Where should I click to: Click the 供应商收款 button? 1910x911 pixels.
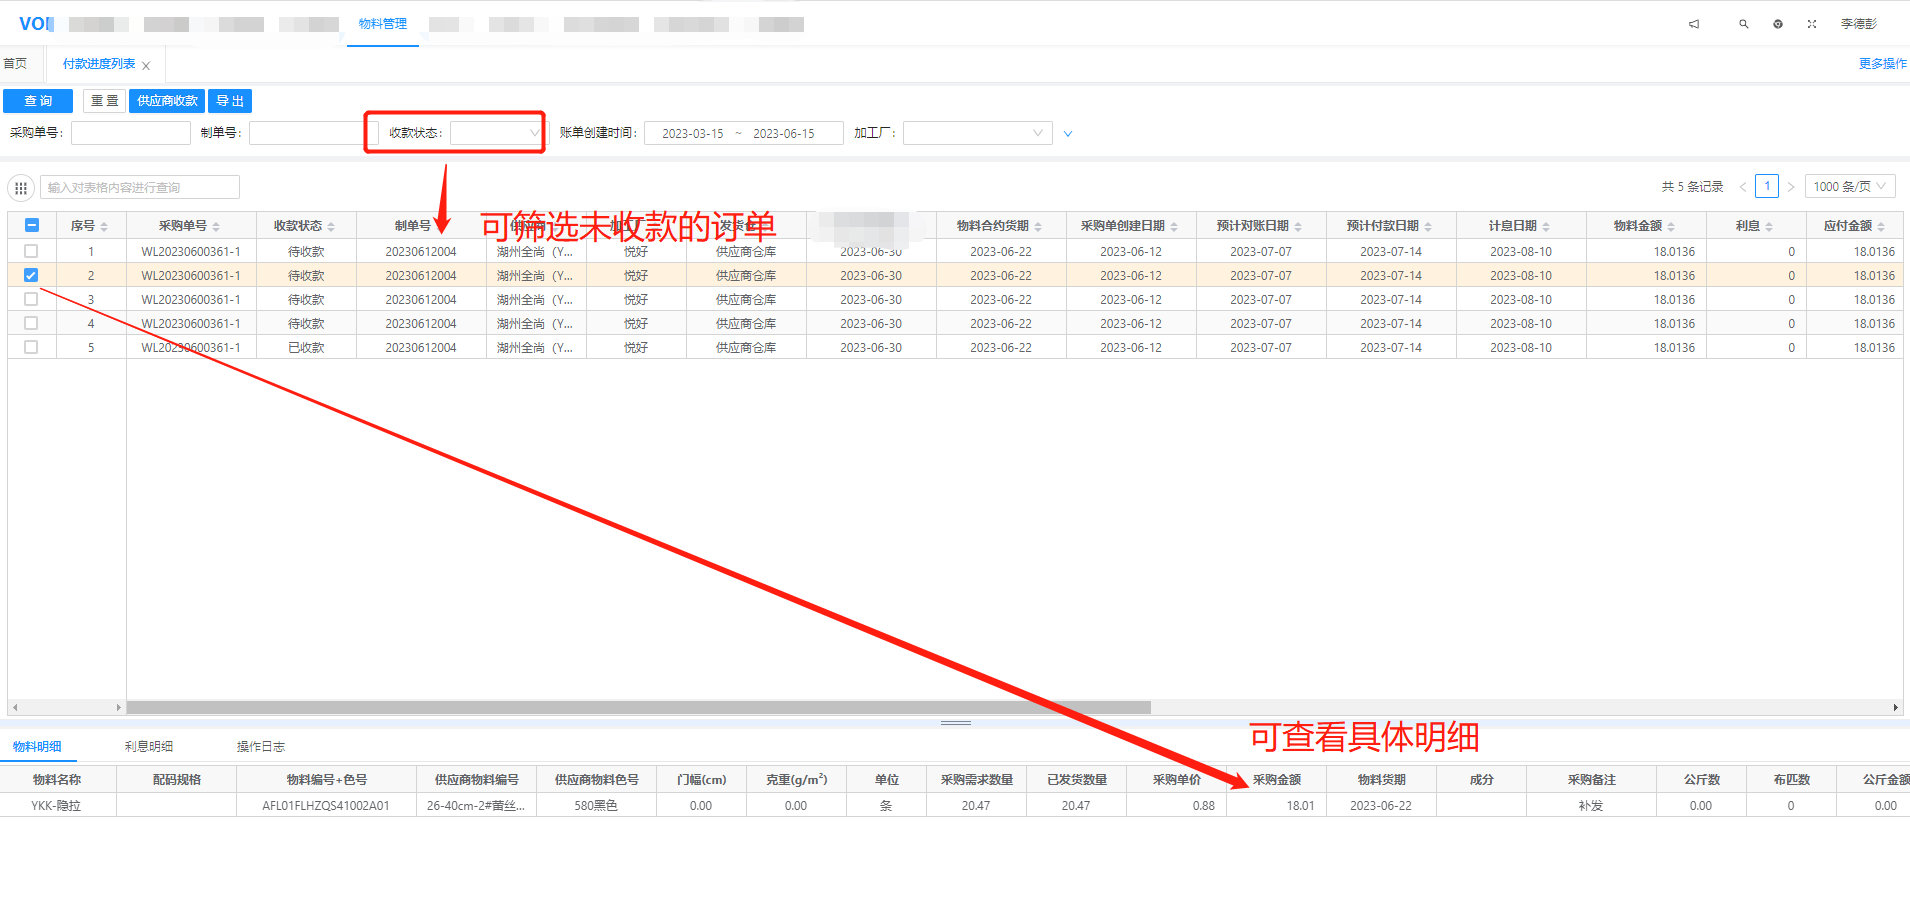[x=167, y=101]
